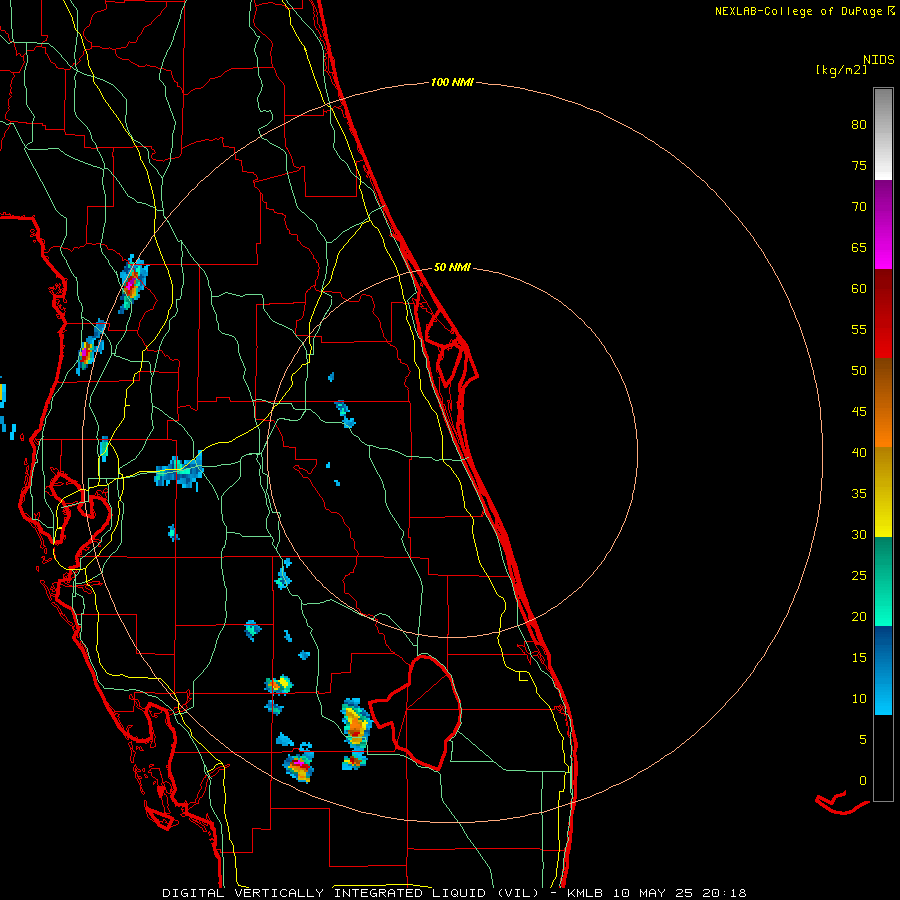The height and width of the screenshot is (900, 900).
Task: Select the 0 value on the color scale
Action: click(863, 781)
